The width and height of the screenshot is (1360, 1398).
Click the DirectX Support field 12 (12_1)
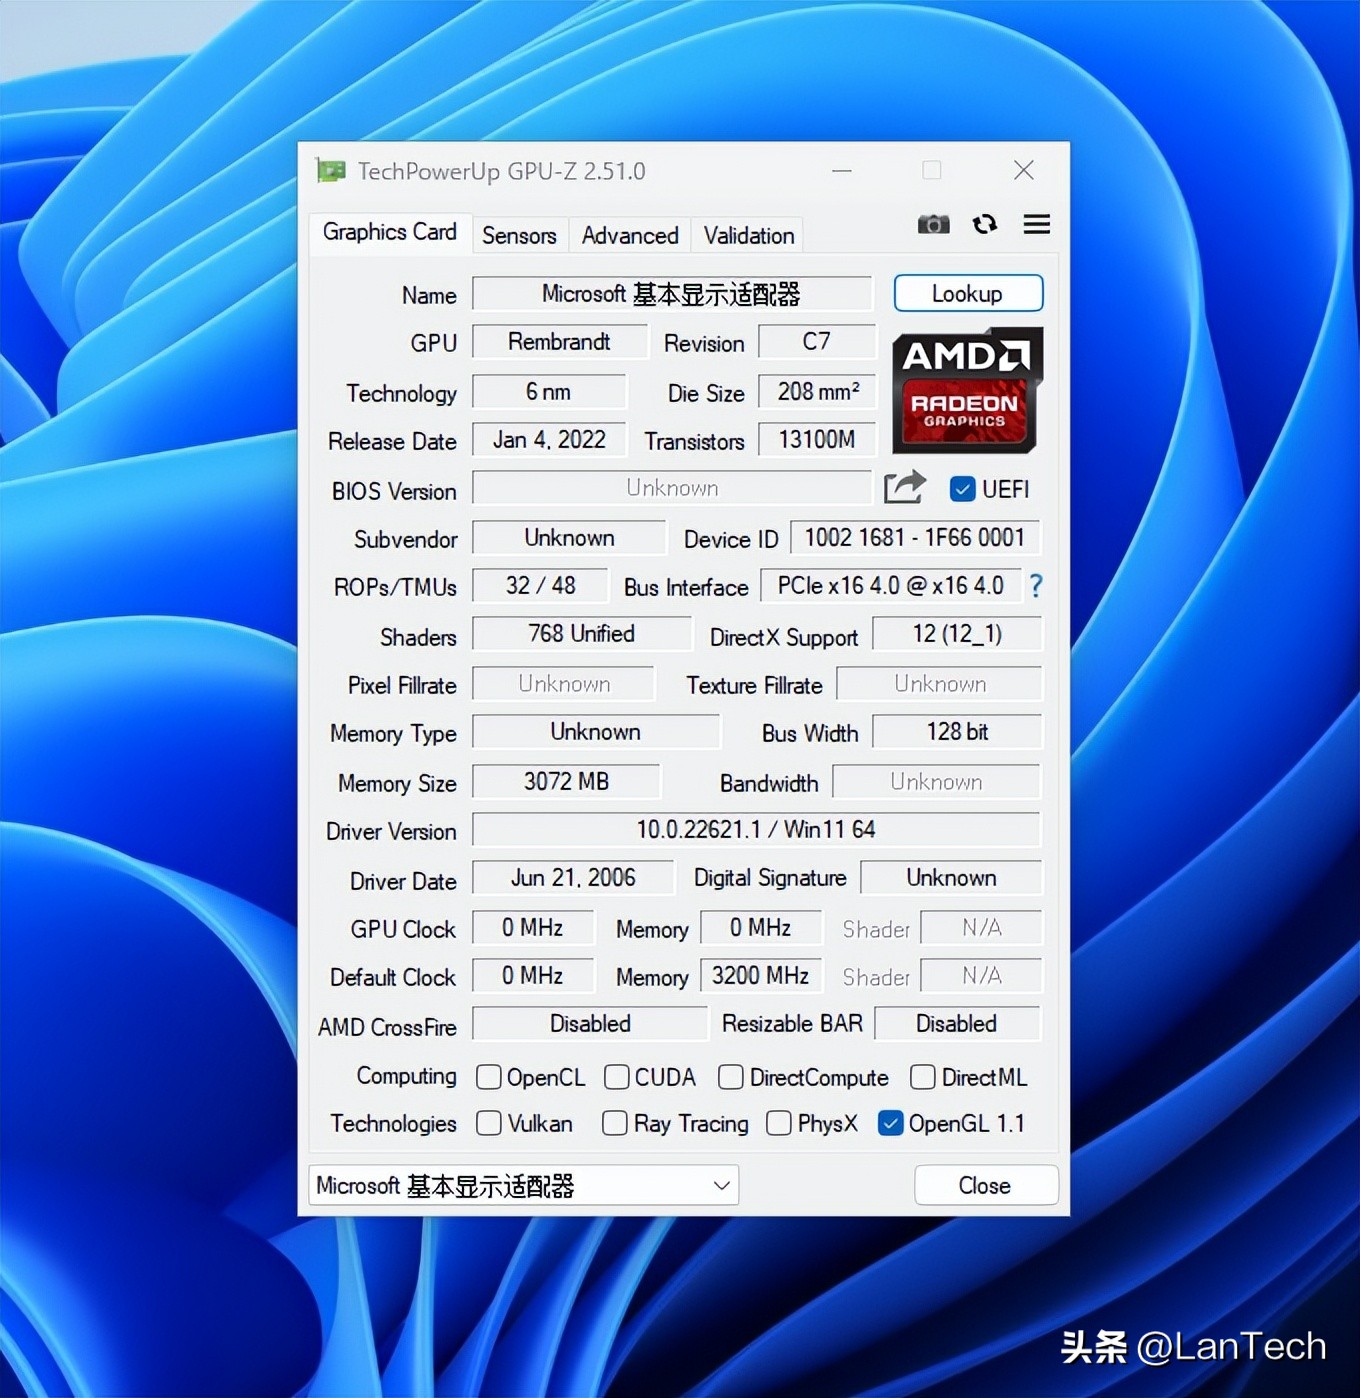[957, 634]
